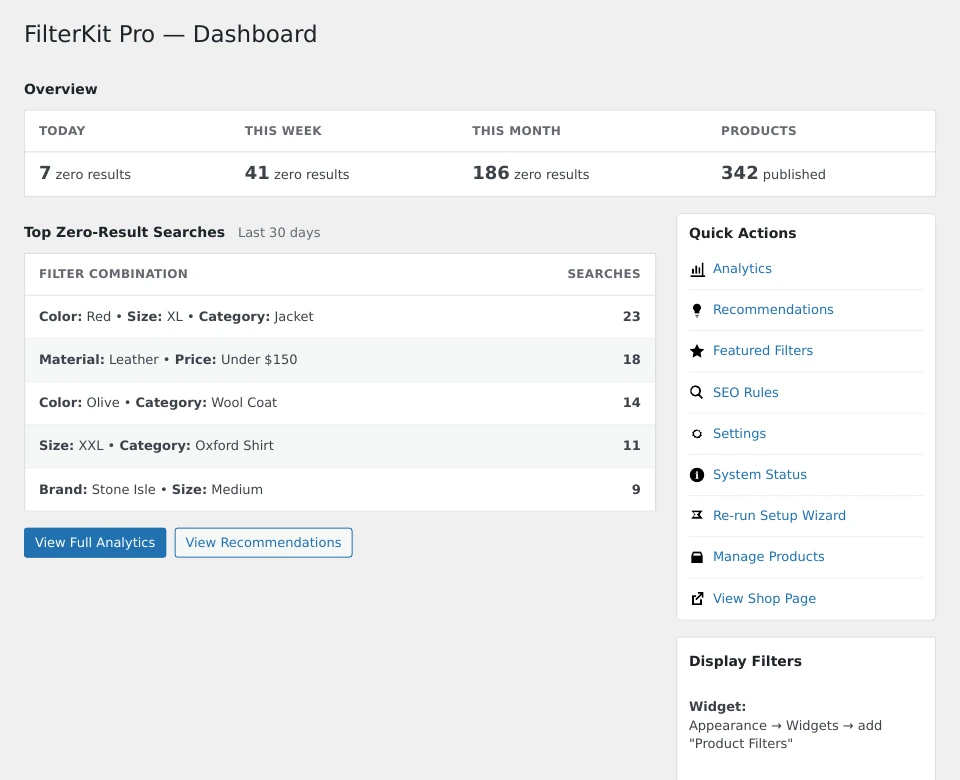960x780 pixels.
Task: Click the Quick Actions heading
Action: click(x=743, y=233)
